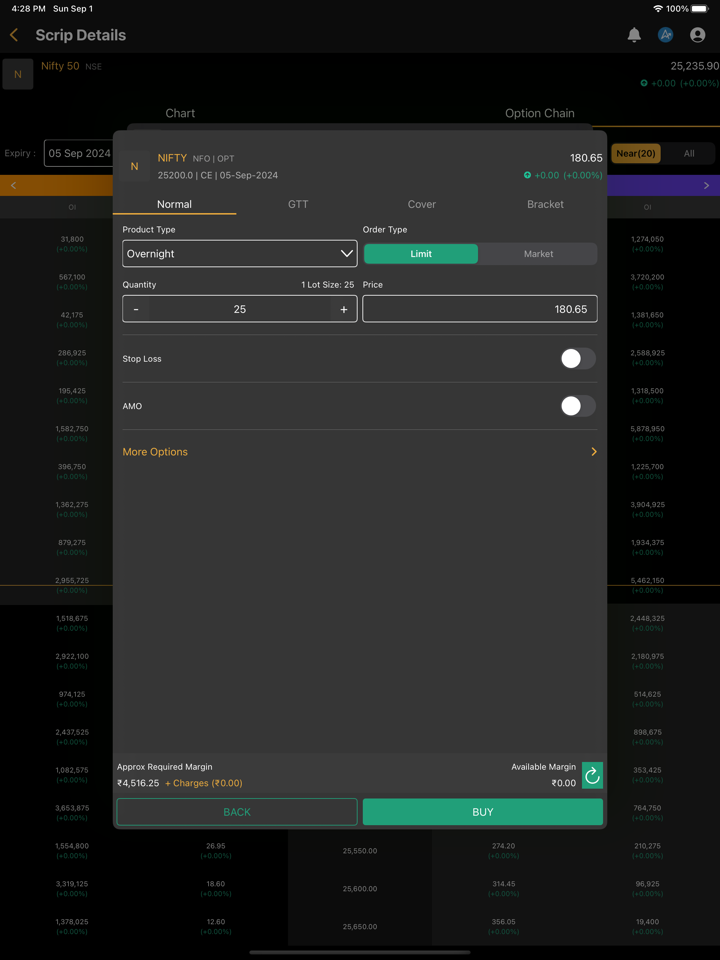Select the Cover order tab

point(421,204)
